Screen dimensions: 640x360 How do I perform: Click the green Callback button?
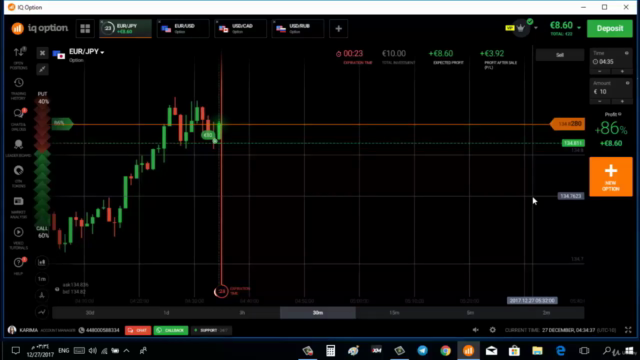171,330
